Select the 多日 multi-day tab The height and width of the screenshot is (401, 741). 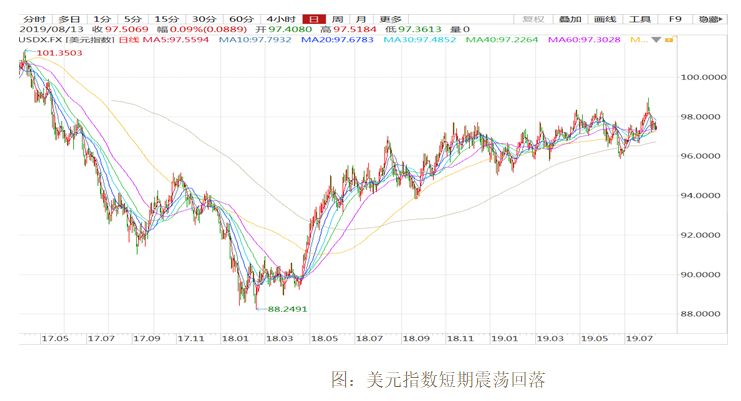[x=70, y=19]
